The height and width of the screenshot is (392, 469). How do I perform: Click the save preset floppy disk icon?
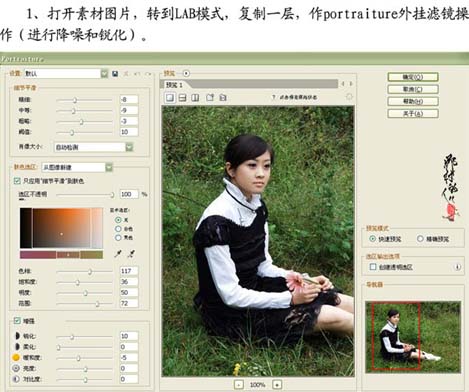pos(115,74)
